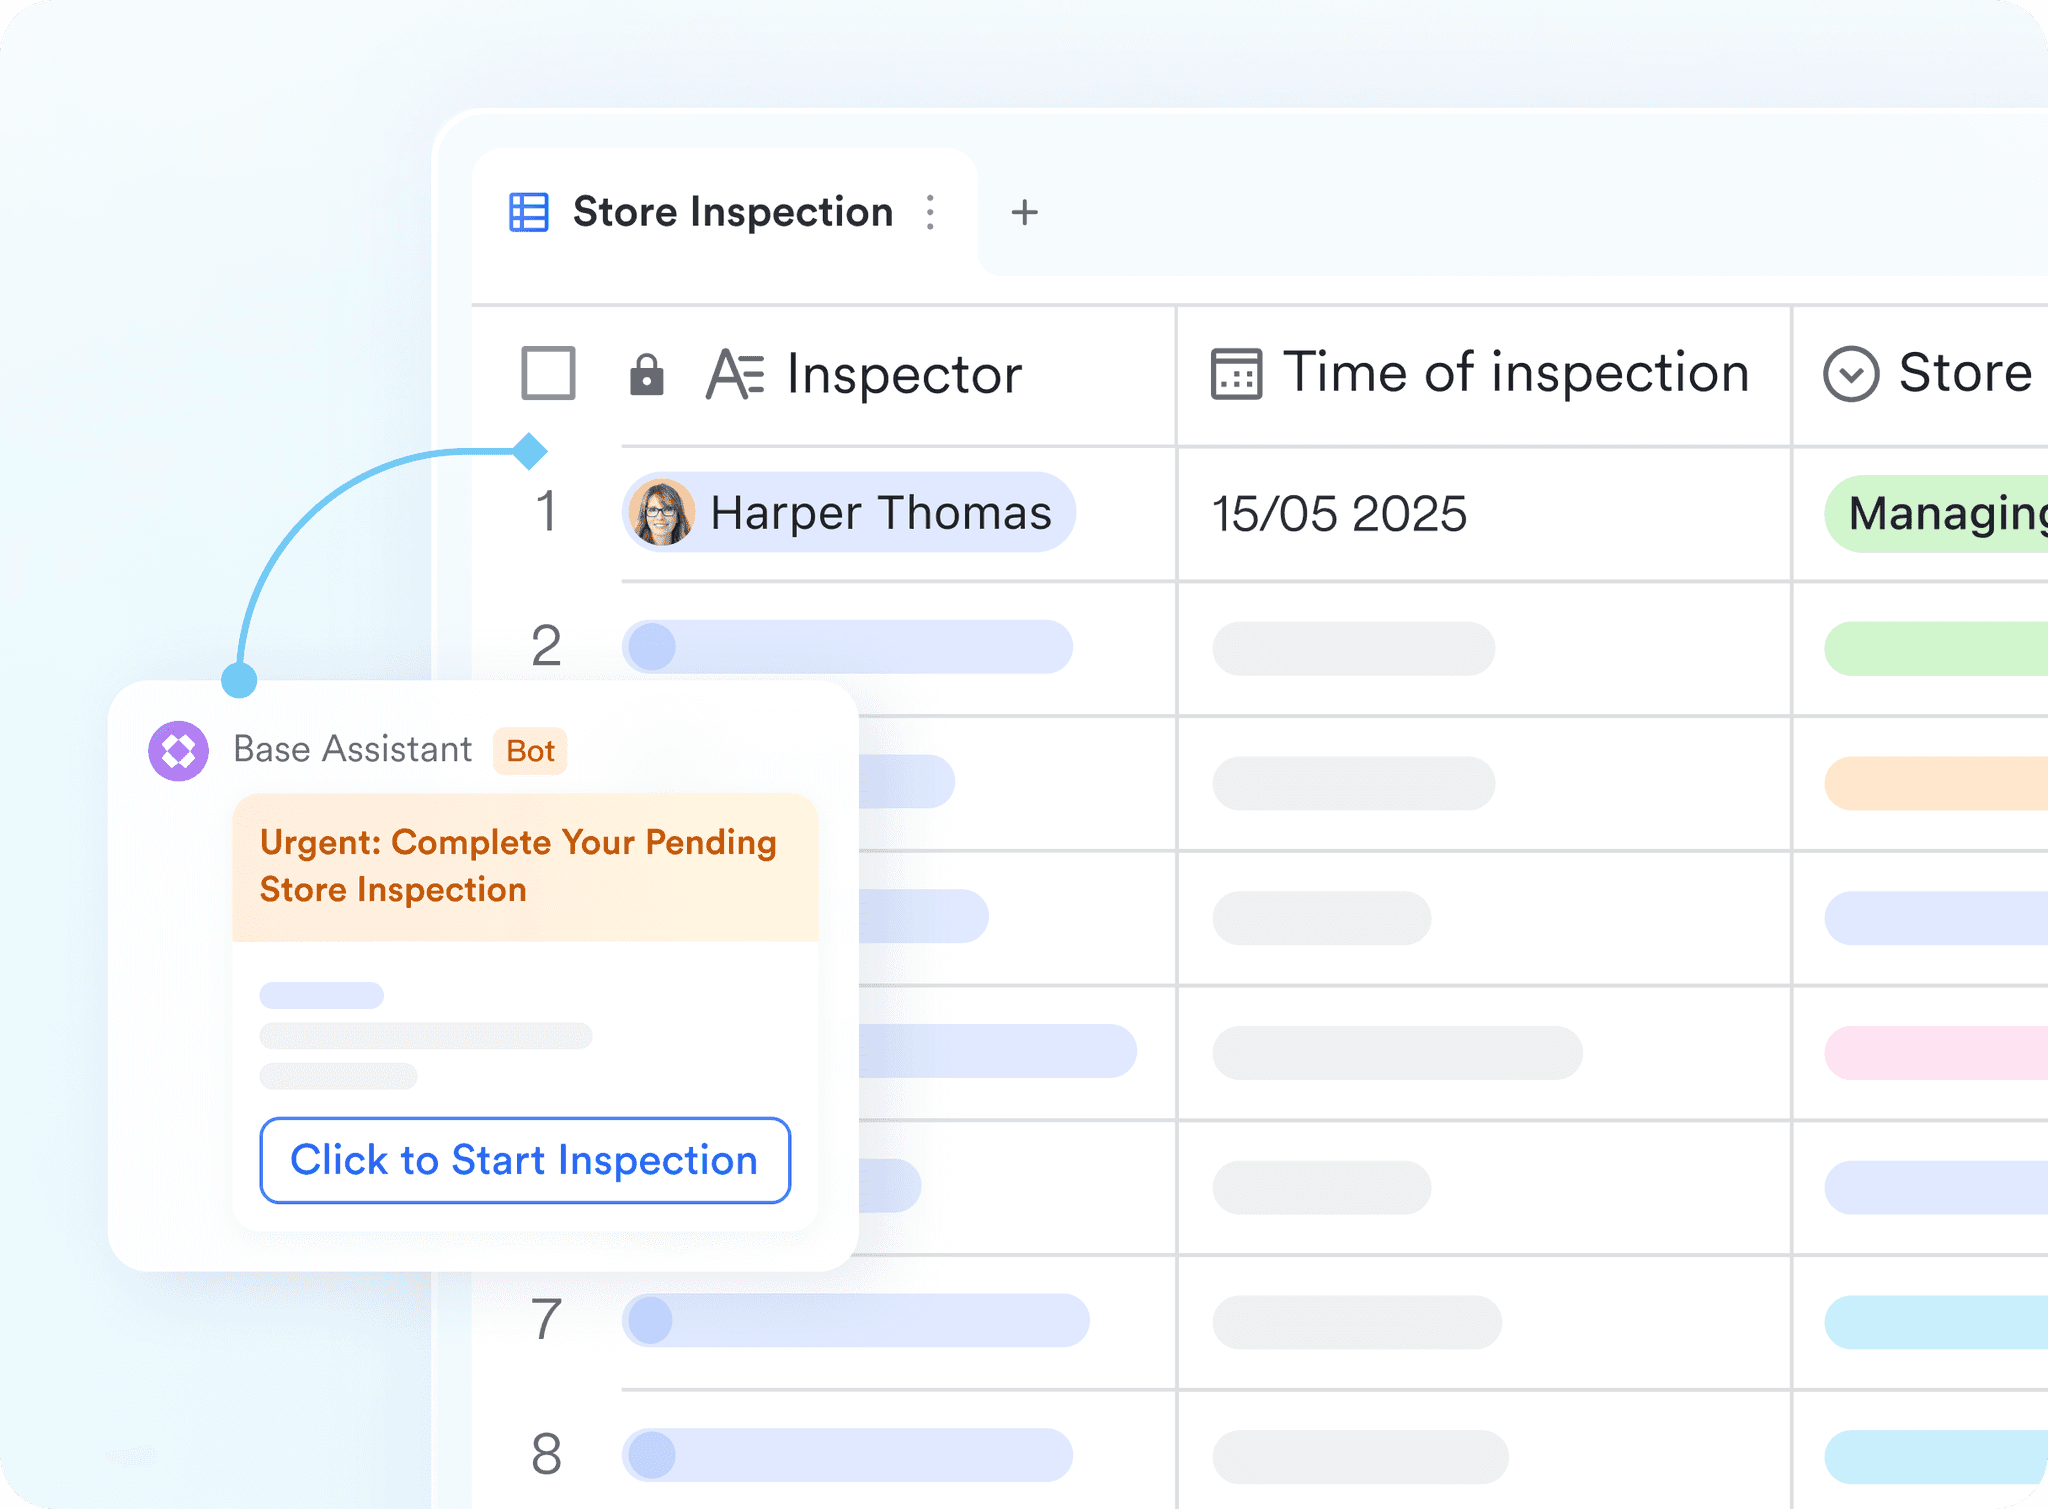Switch to the Store Inspection tab
This screenshot has height=1509, width=2048.
tap(732, 212)
